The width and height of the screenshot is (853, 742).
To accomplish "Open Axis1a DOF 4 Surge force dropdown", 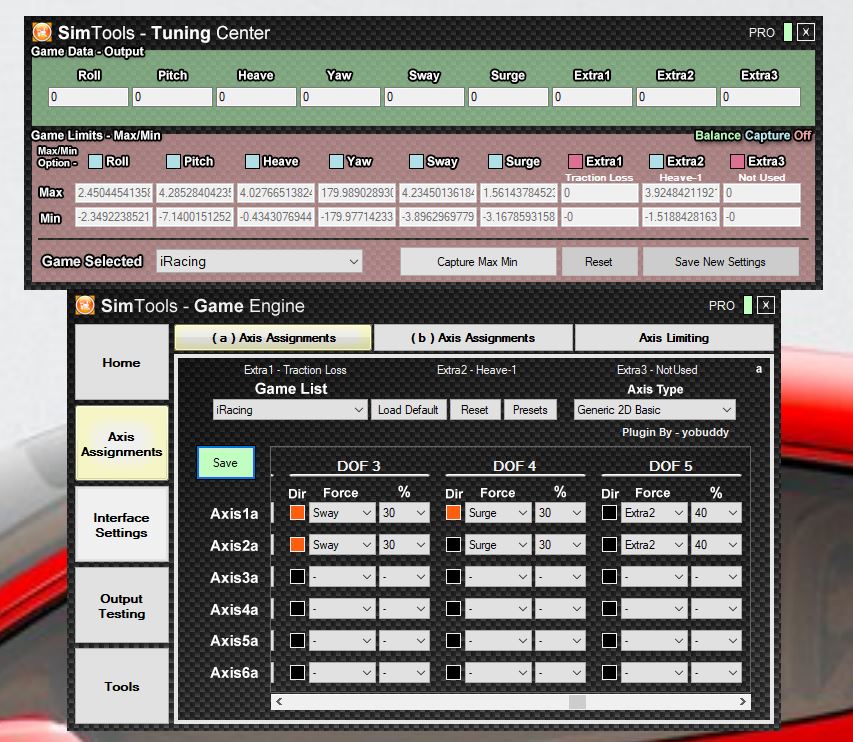I will [497, 512].
